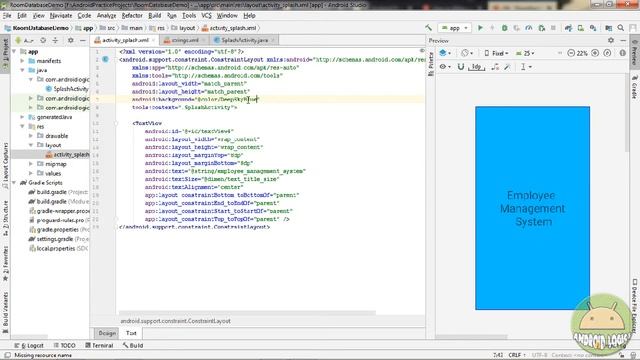Toggle the Gradle side stripe button

pyautogui.click(x=635, y=87)
